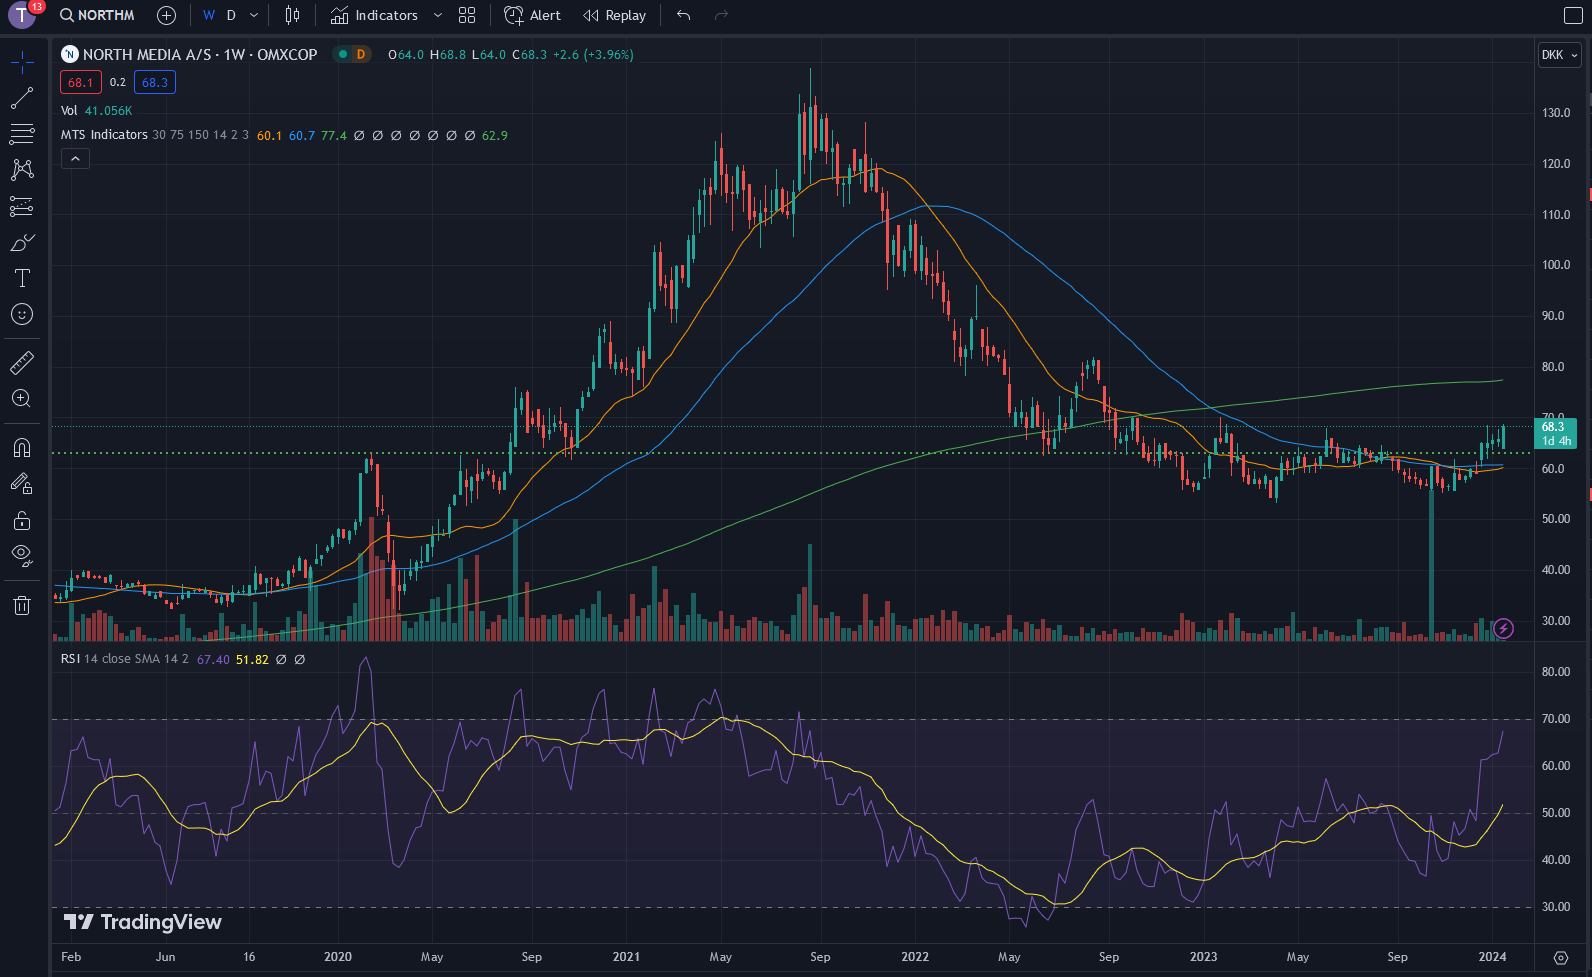
Task: Choose the chart patterns tool
Action: click(x=22, y=170)
